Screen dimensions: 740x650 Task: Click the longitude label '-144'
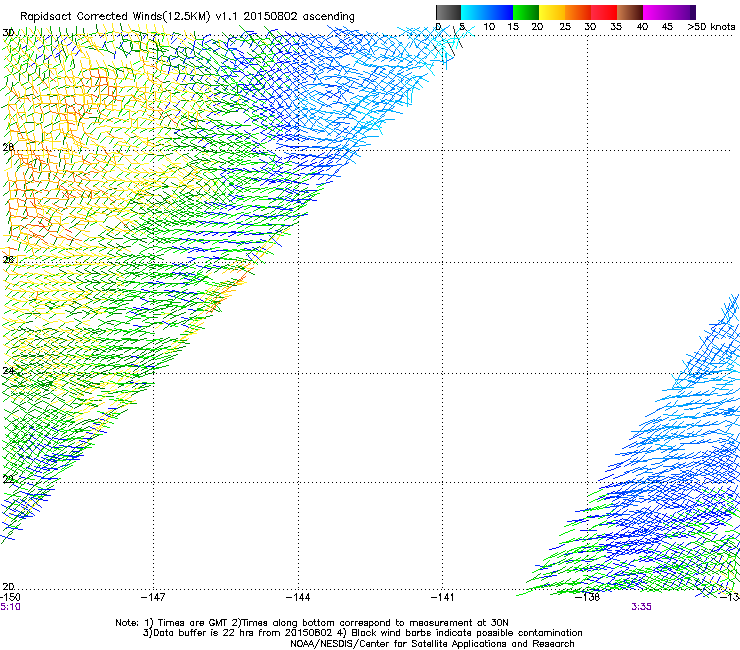(x=298, y=598)
